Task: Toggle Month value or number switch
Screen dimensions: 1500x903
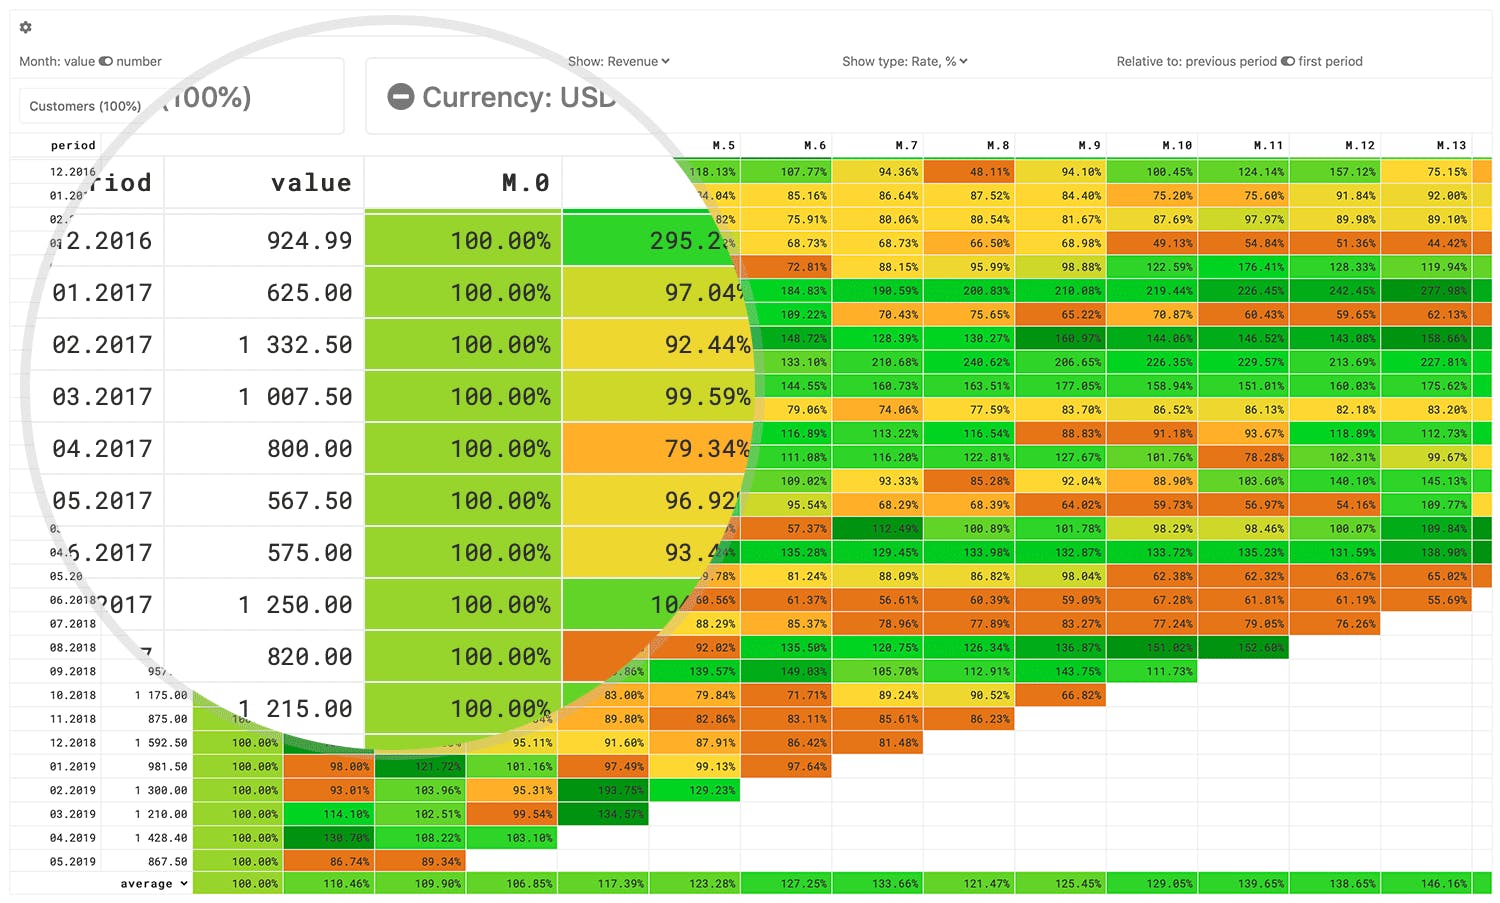Action: [x=105, y=61]
